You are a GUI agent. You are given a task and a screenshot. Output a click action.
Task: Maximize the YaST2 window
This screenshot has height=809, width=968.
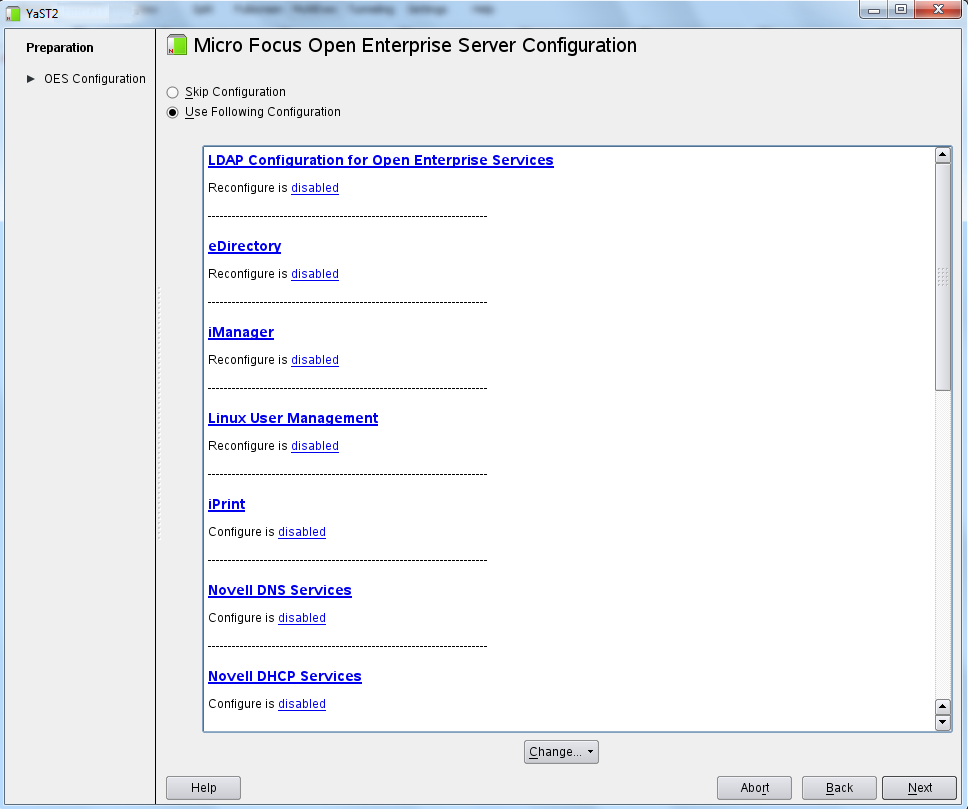tap(901, 10)
